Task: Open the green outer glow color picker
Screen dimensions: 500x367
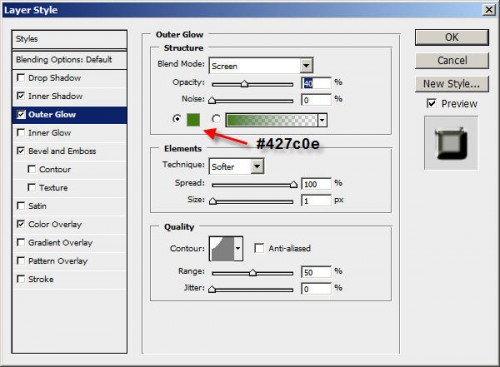Action: tap(193, 120)
